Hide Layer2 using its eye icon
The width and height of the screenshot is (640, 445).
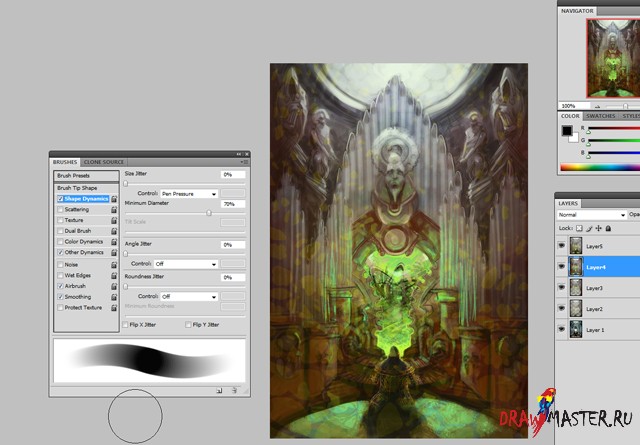coord(562,308)
